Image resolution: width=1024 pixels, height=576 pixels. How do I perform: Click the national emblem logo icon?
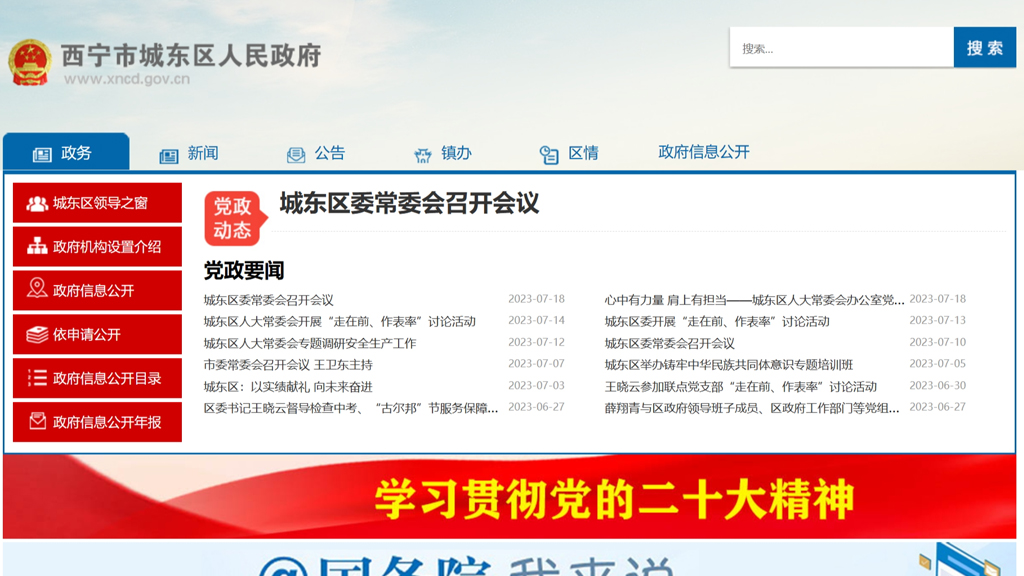[x=29, y=62]
